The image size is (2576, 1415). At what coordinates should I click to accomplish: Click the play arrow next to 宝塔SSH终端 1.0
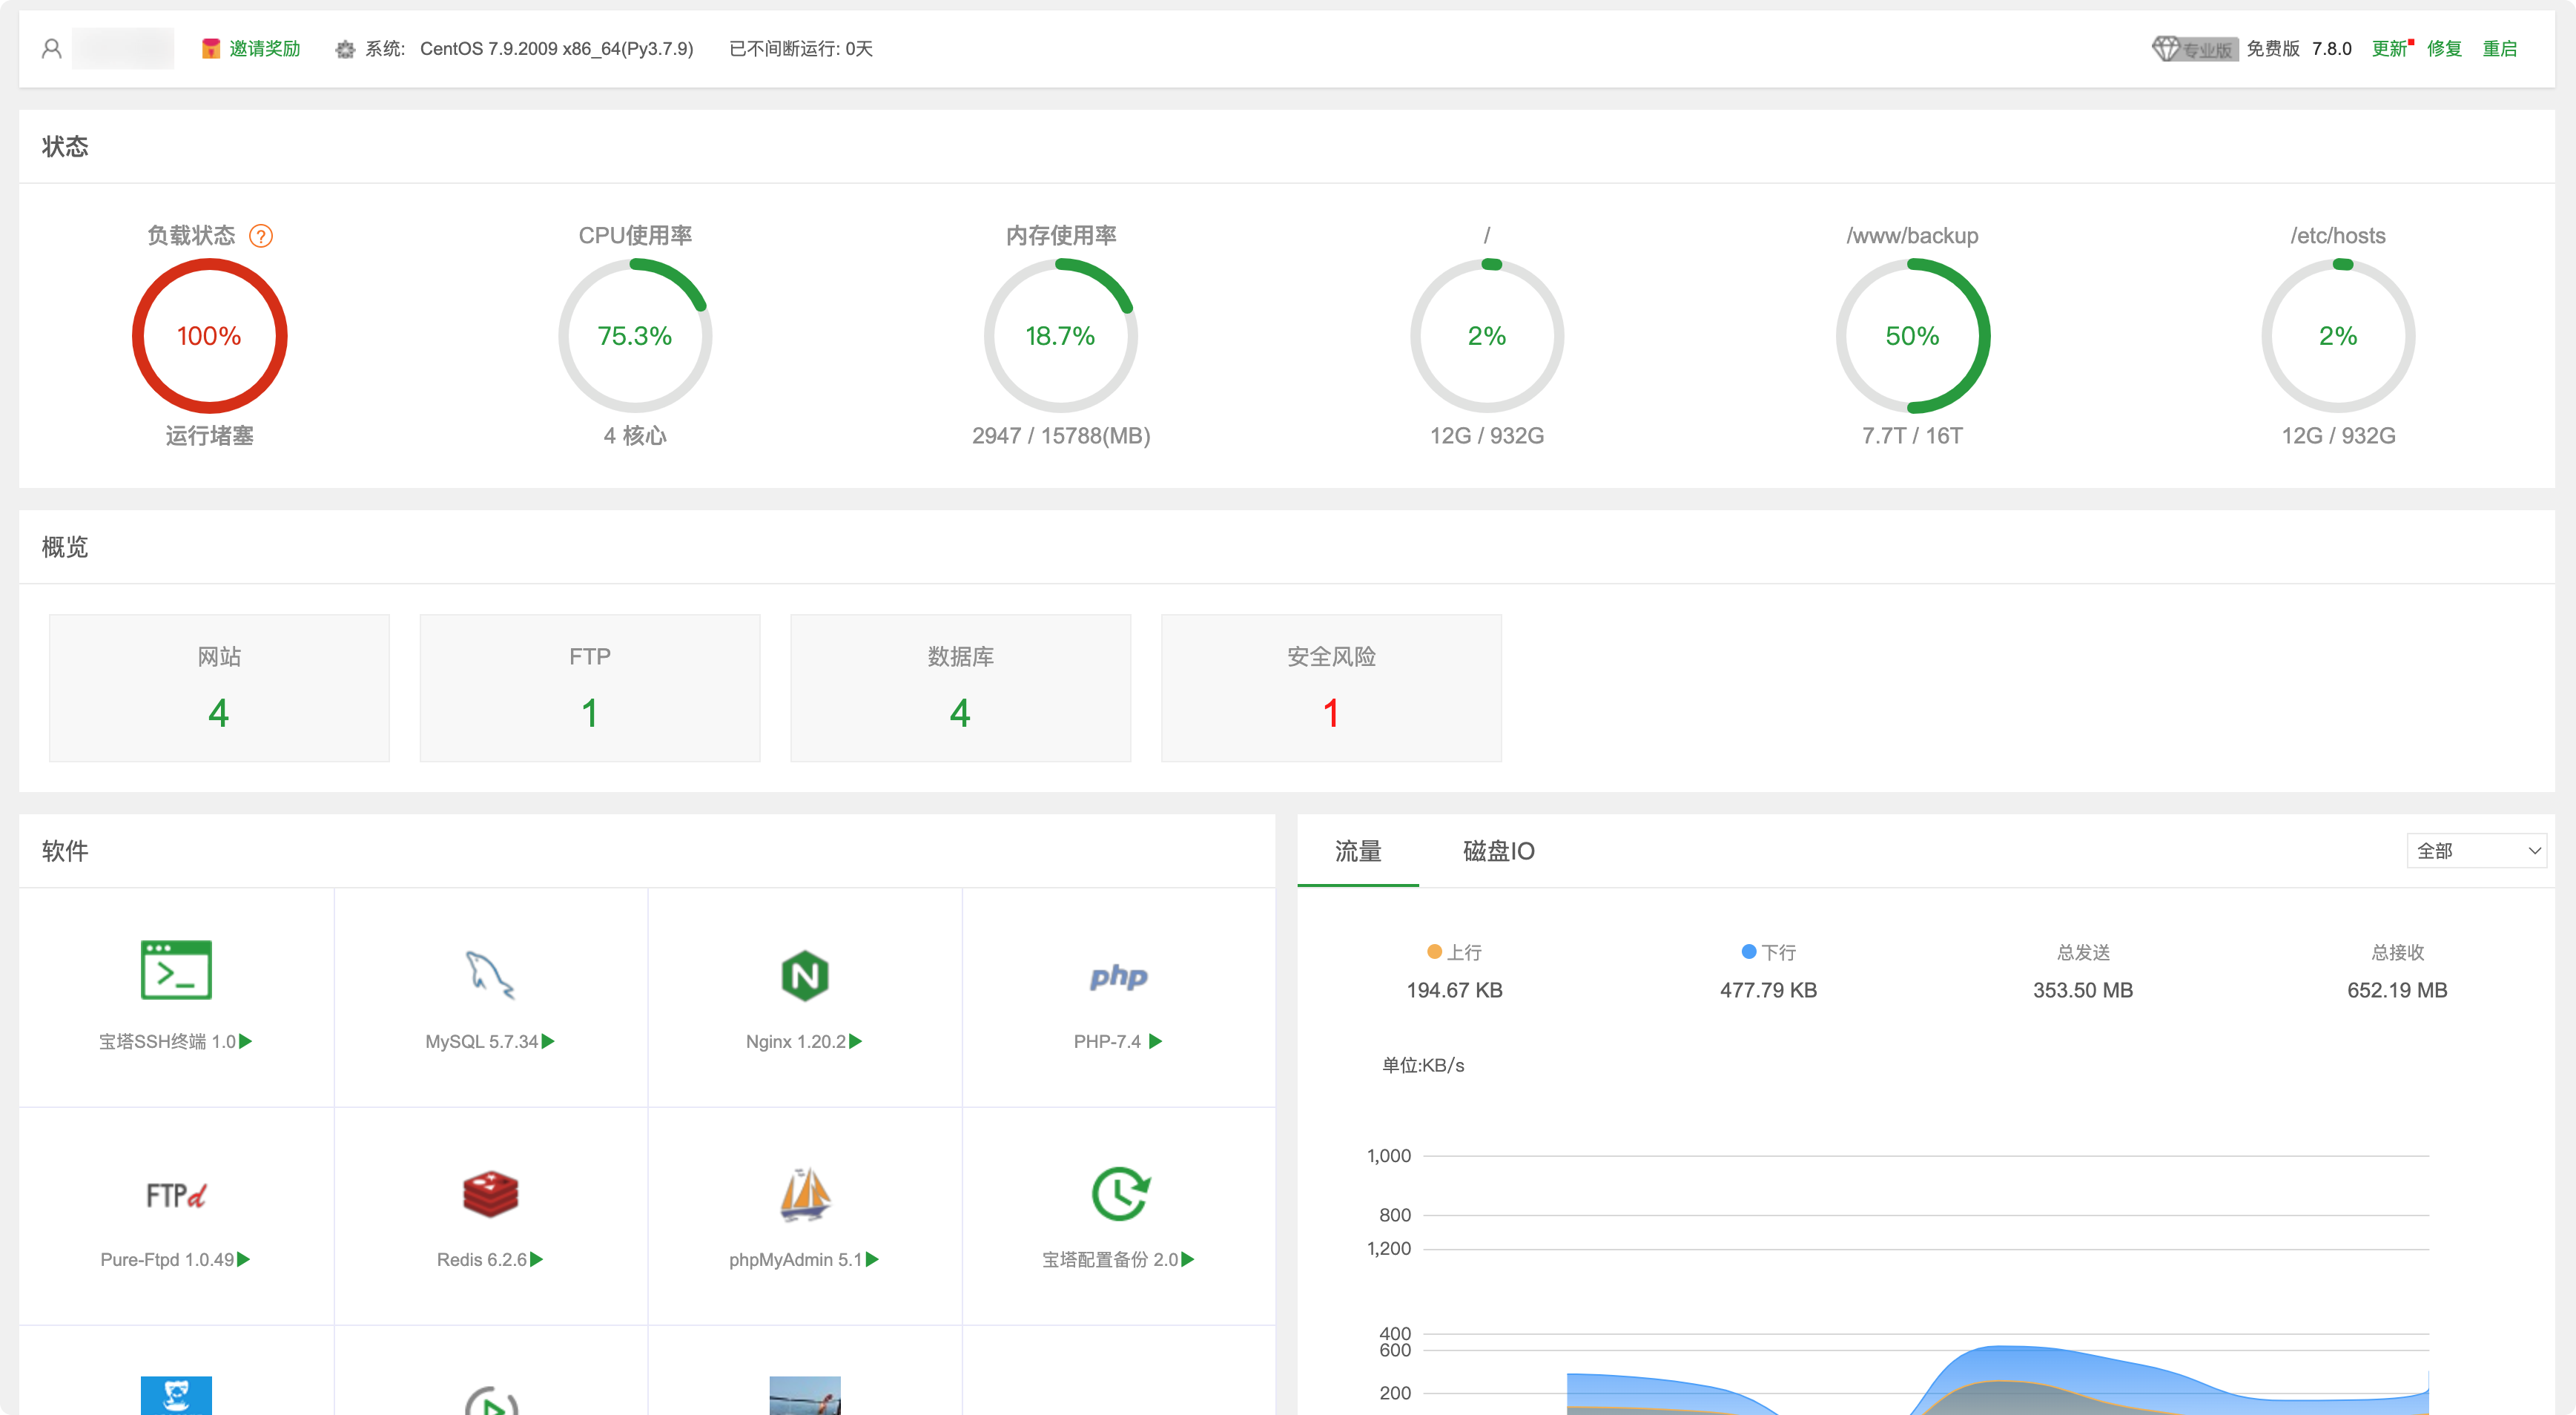245,1041
